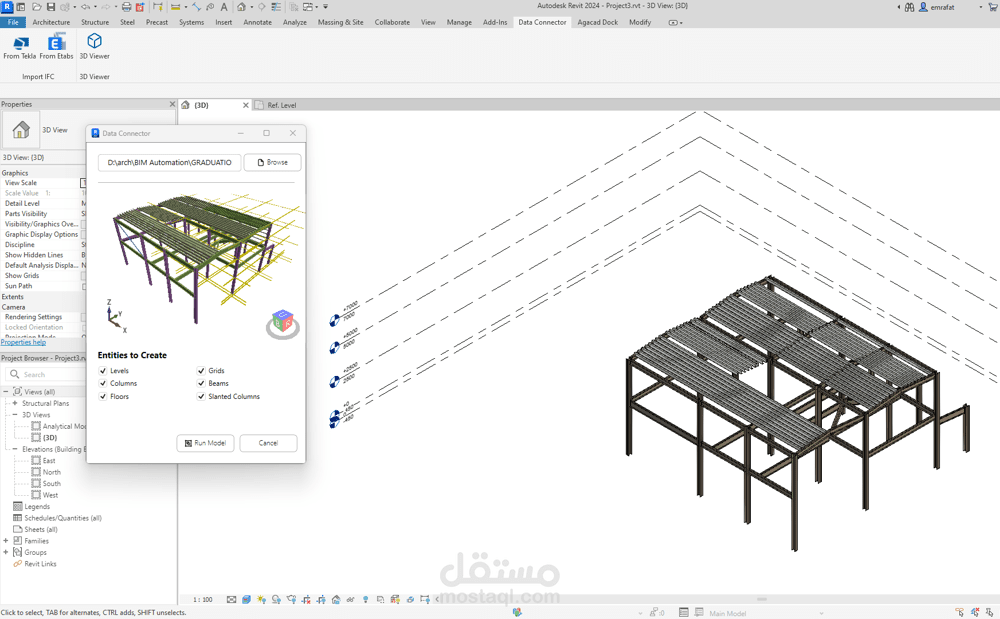1000x619 pixels.
Task: Click the Detail Level icon in view control bar
Action: click(232, 599)
